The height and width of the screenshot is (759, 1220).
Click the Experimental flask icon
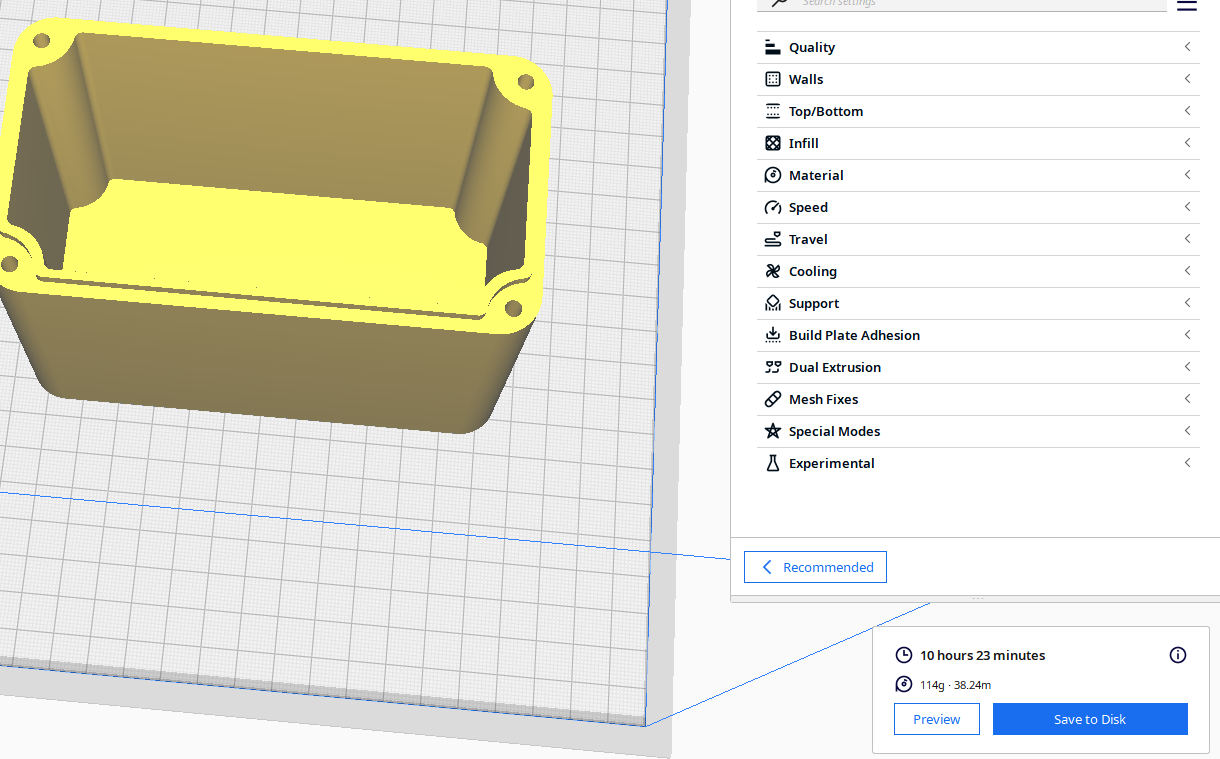(x=772, y=463)
